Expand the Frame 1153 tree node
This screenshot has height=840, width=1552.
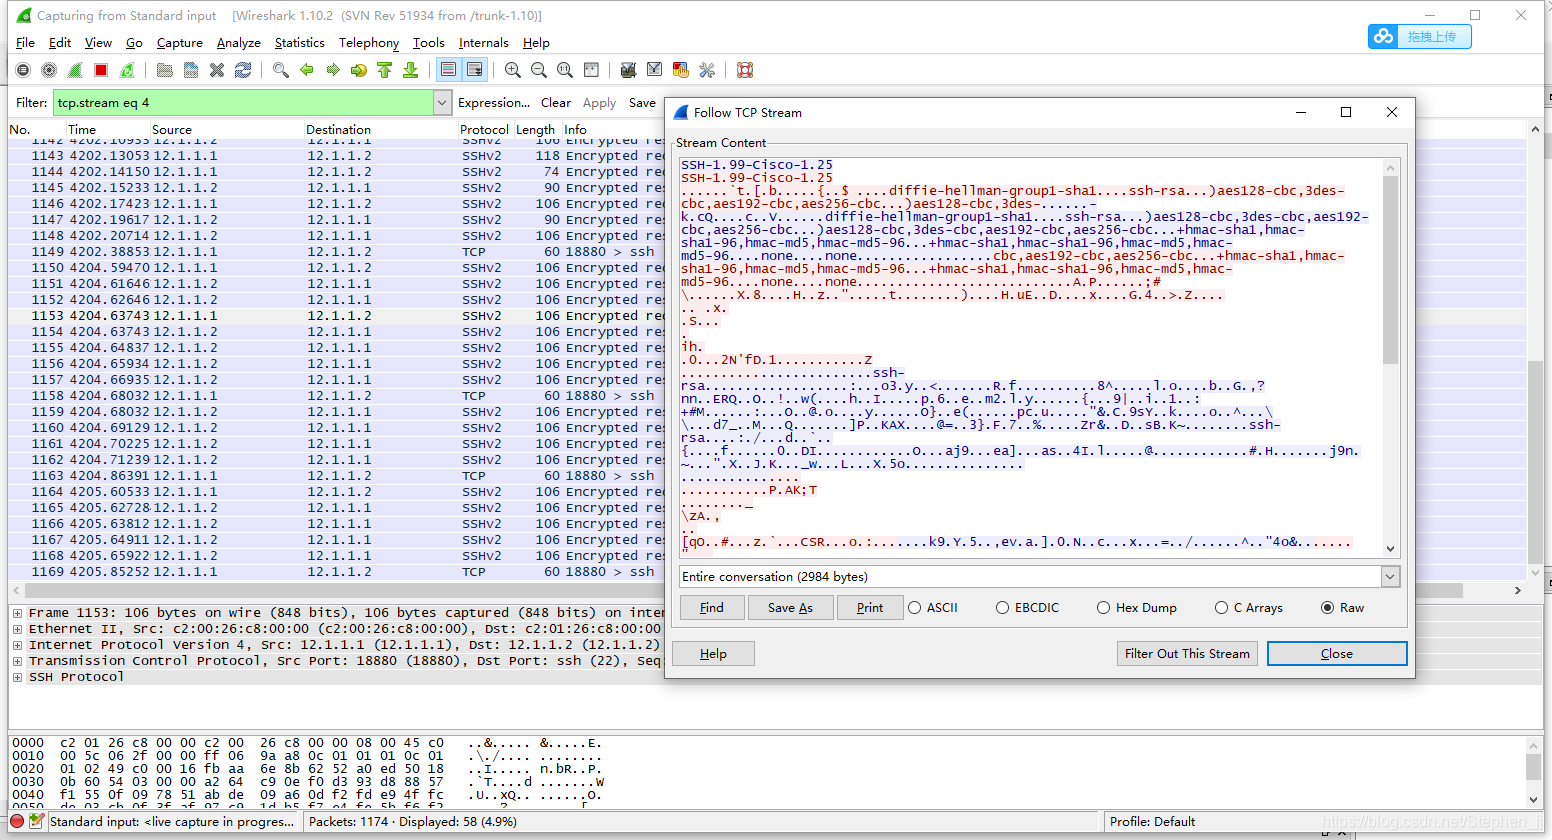coord(17,613)
